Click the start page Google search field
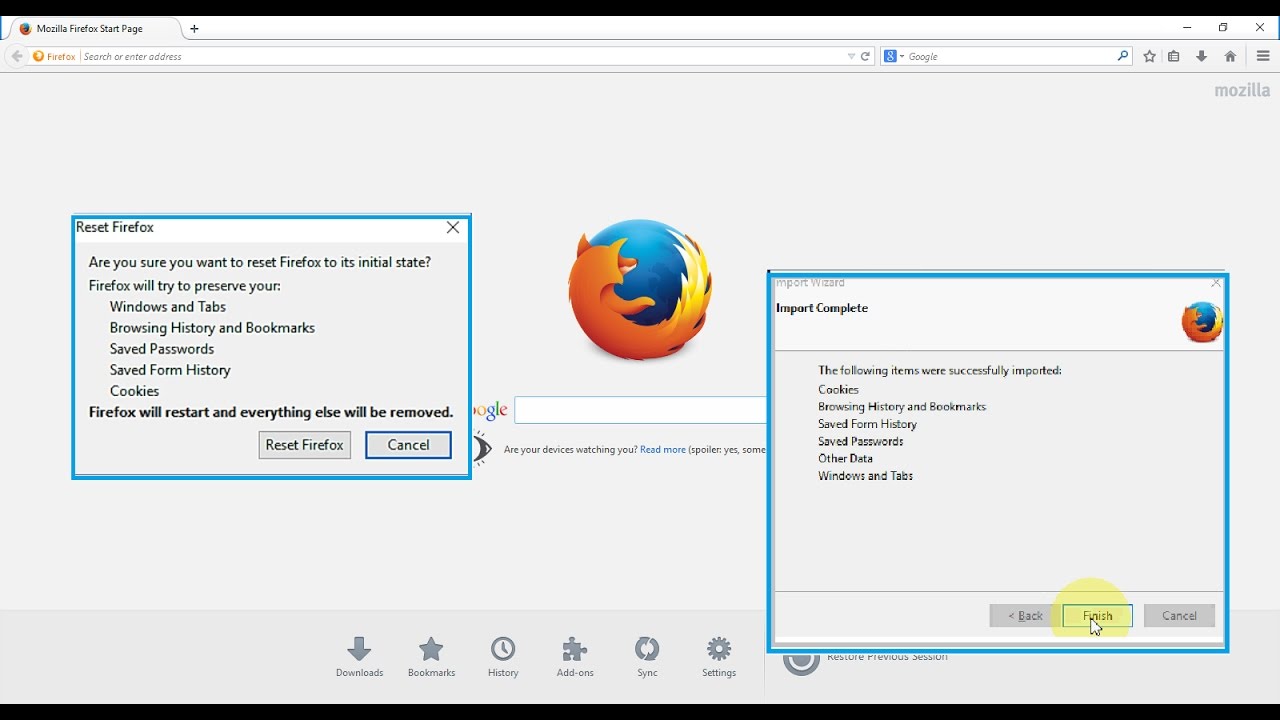 coord(640,410)
